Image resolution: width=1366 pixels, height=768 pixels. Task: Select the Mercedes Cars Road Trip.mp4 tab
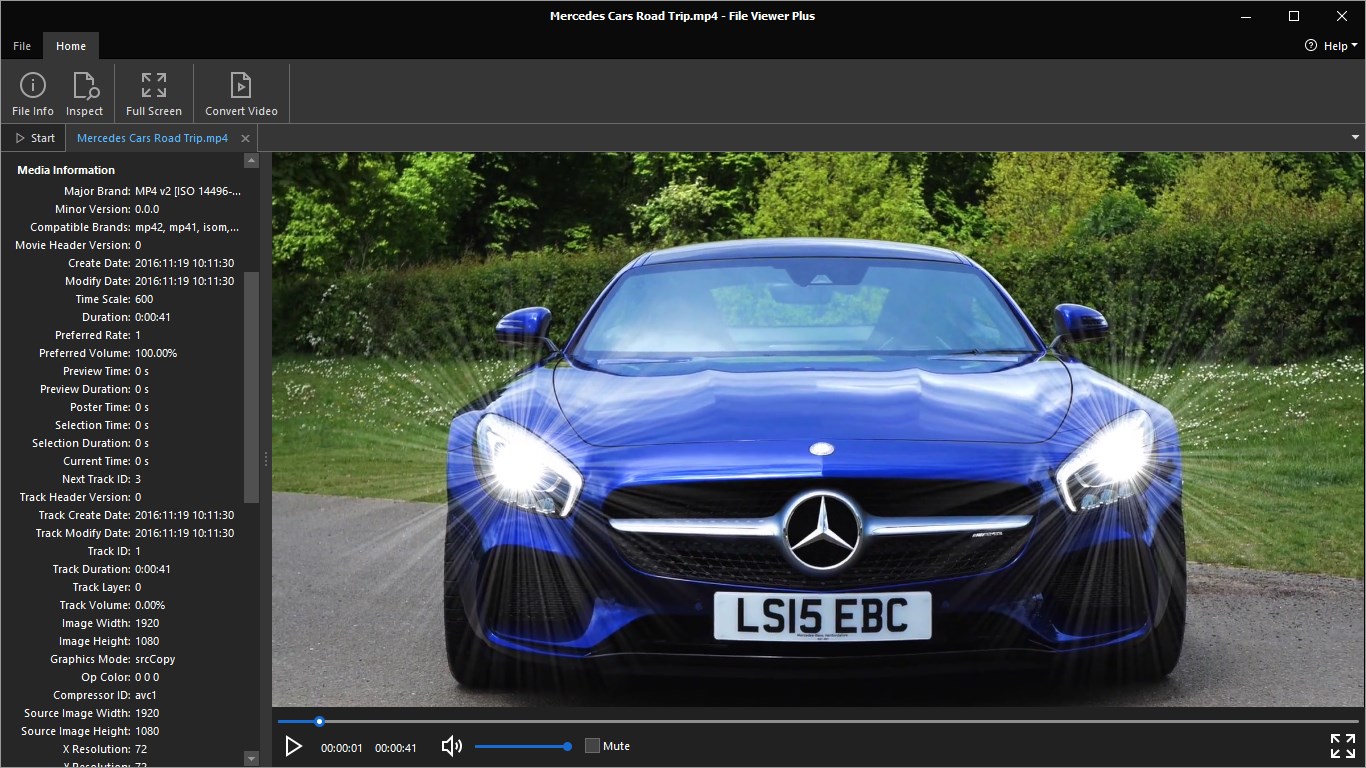pos(152,138)
